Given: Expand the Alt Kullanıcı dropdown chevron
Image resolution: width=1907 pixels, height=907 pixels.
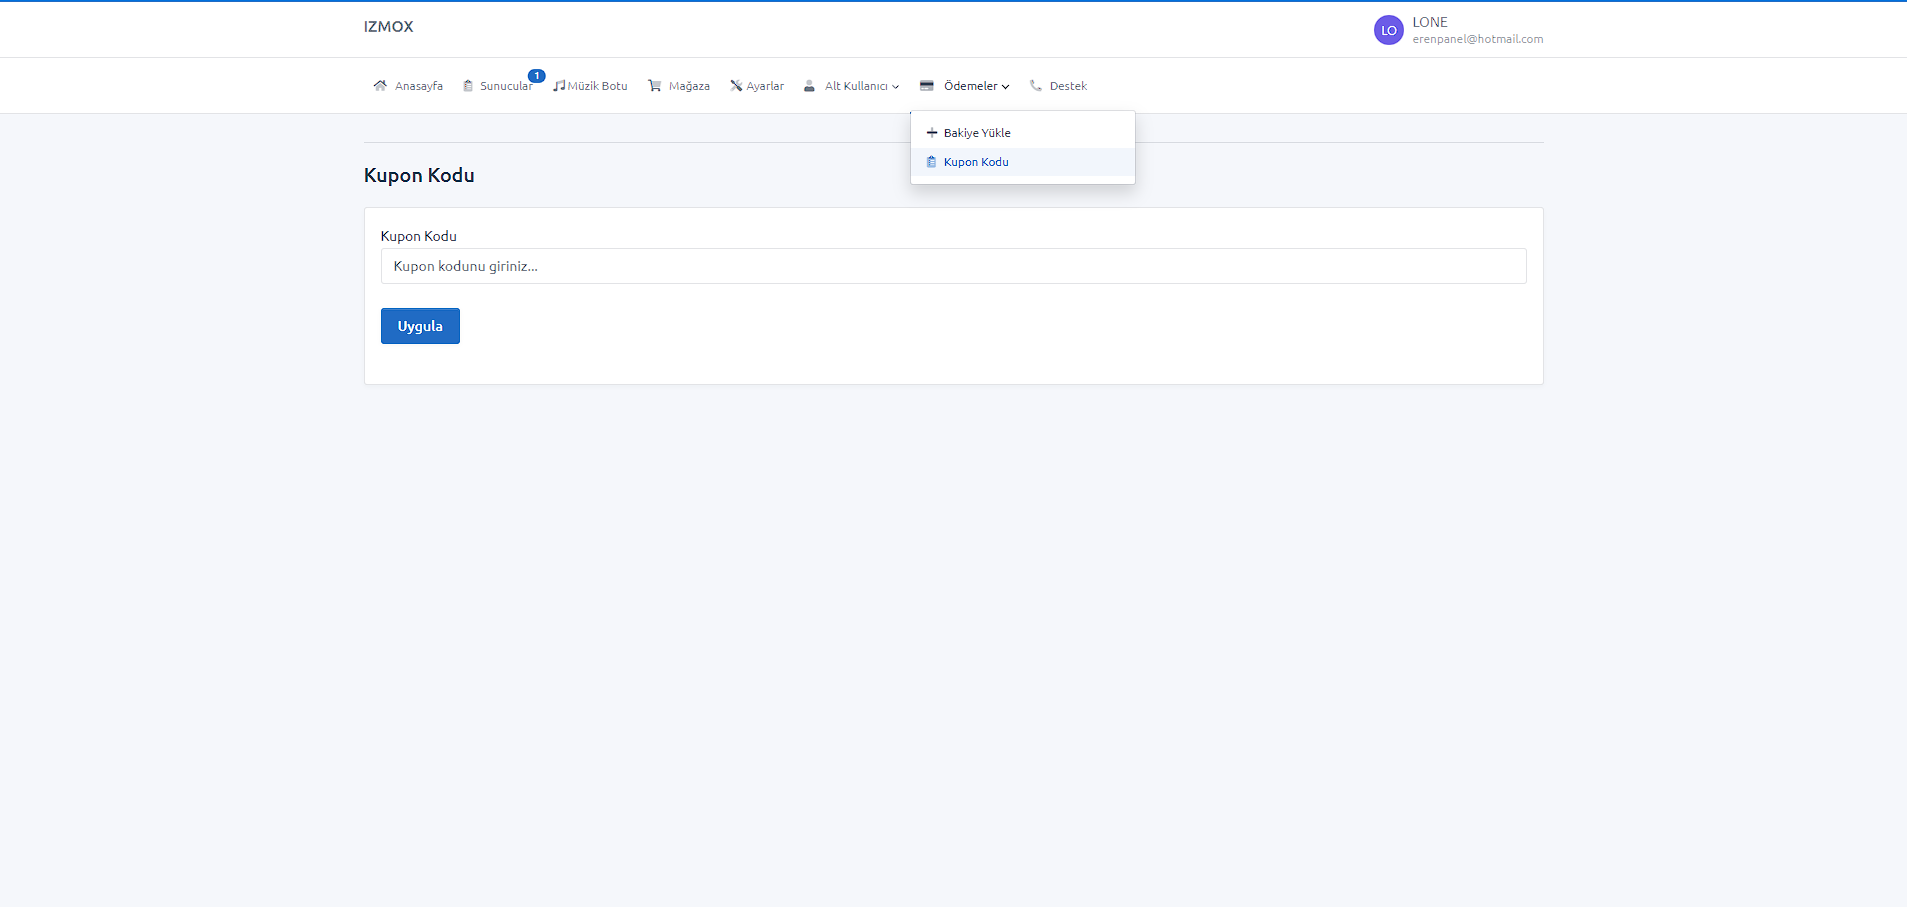Looking at the screenshot, I should pyautogui.click(x=896, y=87).
